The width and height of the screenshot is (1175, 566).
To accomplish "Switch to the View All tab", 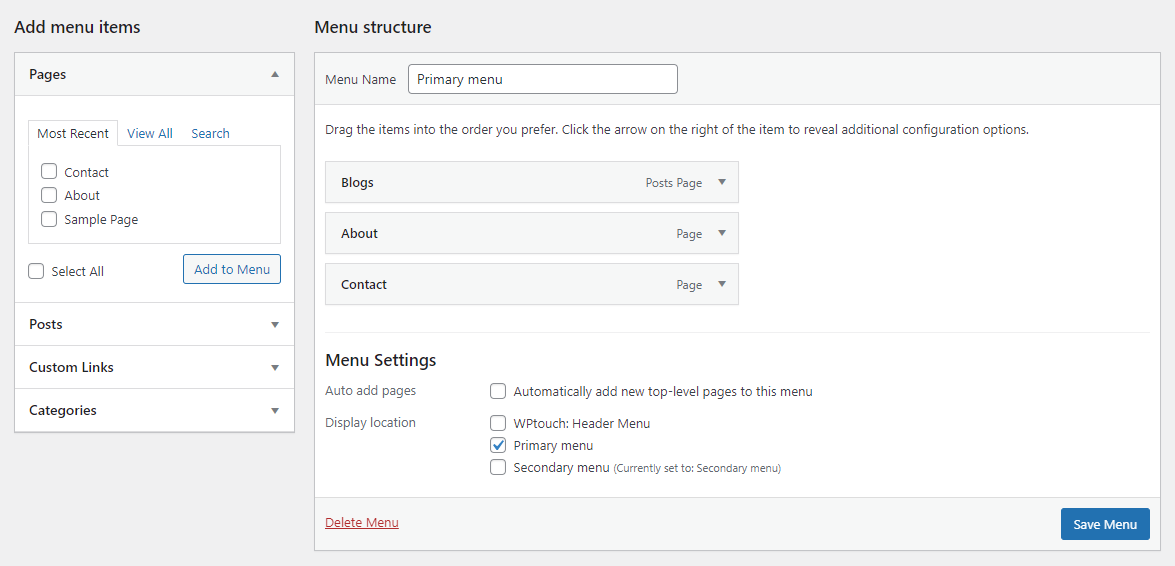I will [150, 133].
